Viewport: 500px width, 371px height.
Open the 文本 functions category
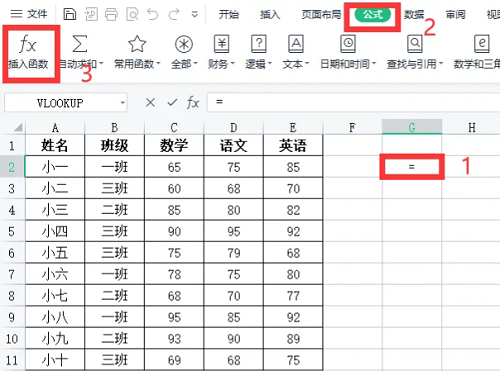click(296, 53)
